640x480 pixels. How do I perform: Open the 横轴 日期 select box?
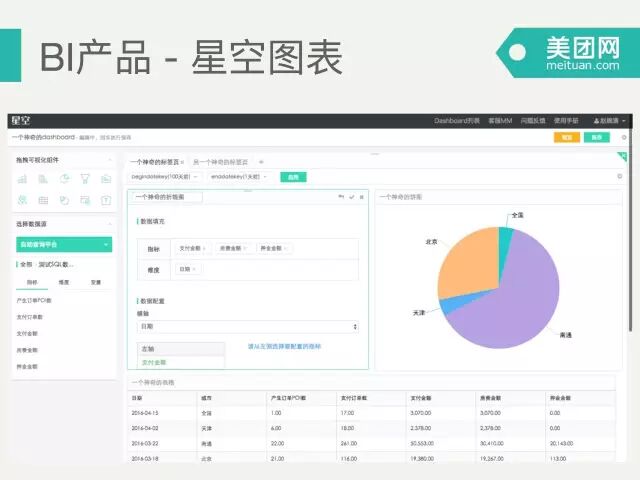248,327
